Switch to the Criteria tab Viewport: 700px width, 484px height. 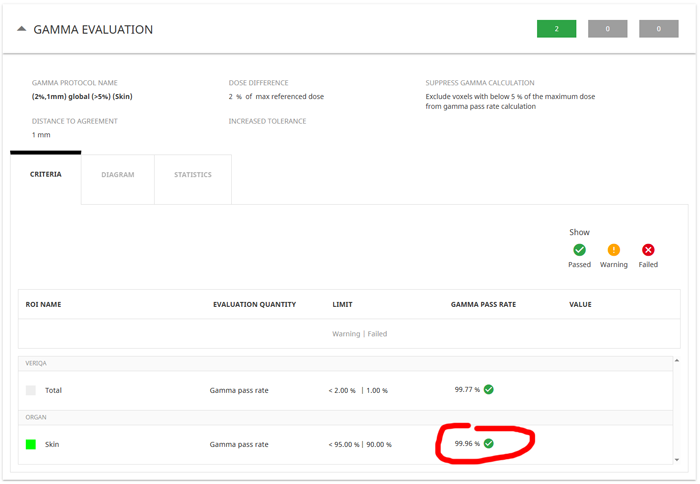coord(46,175)
